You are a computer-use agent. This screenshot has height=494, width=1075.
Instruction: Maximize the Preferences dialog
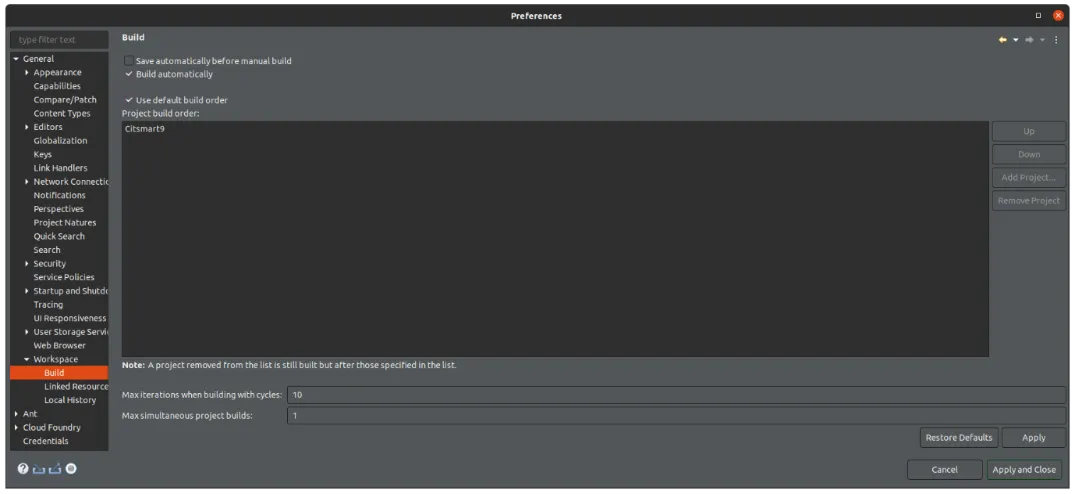(x=1038, y=15)
